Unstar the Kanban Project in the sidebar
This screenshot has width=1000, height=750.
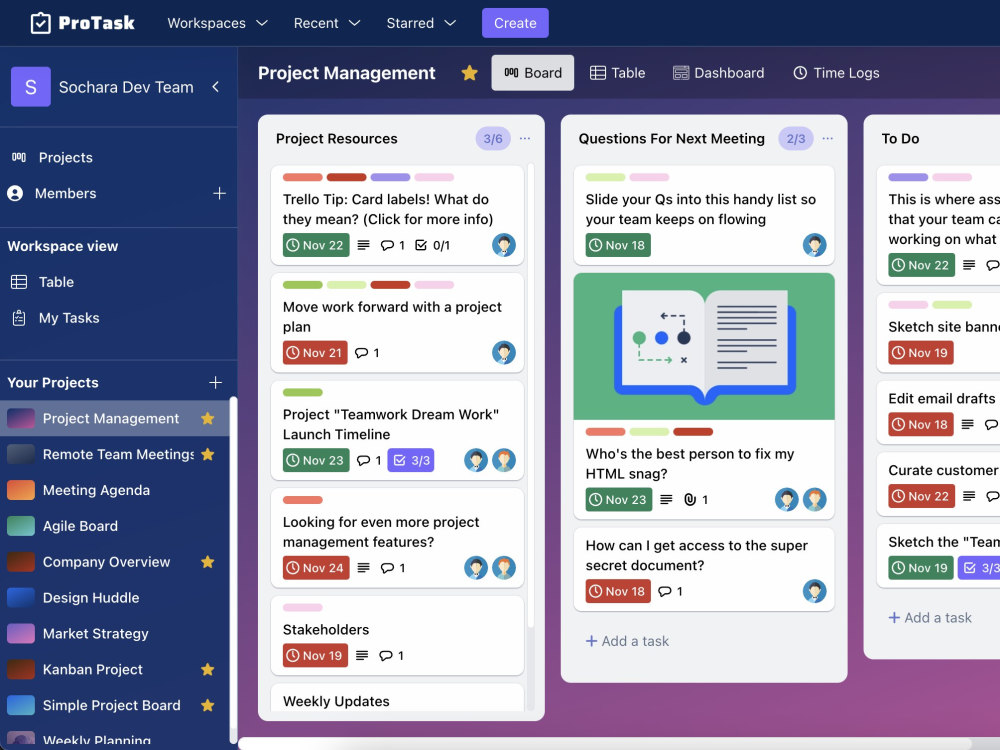click(x=207, y=669)
